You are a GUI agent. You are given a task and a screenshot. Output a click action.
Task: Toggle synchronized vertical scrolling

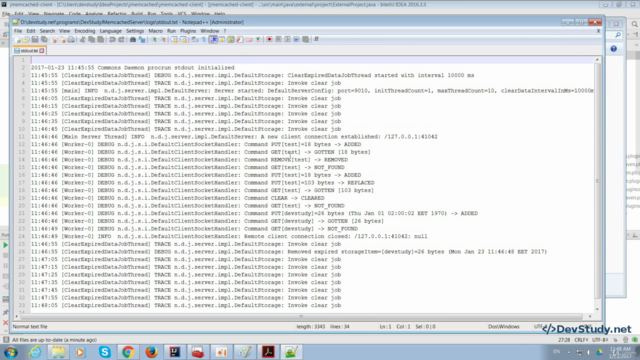174,39
